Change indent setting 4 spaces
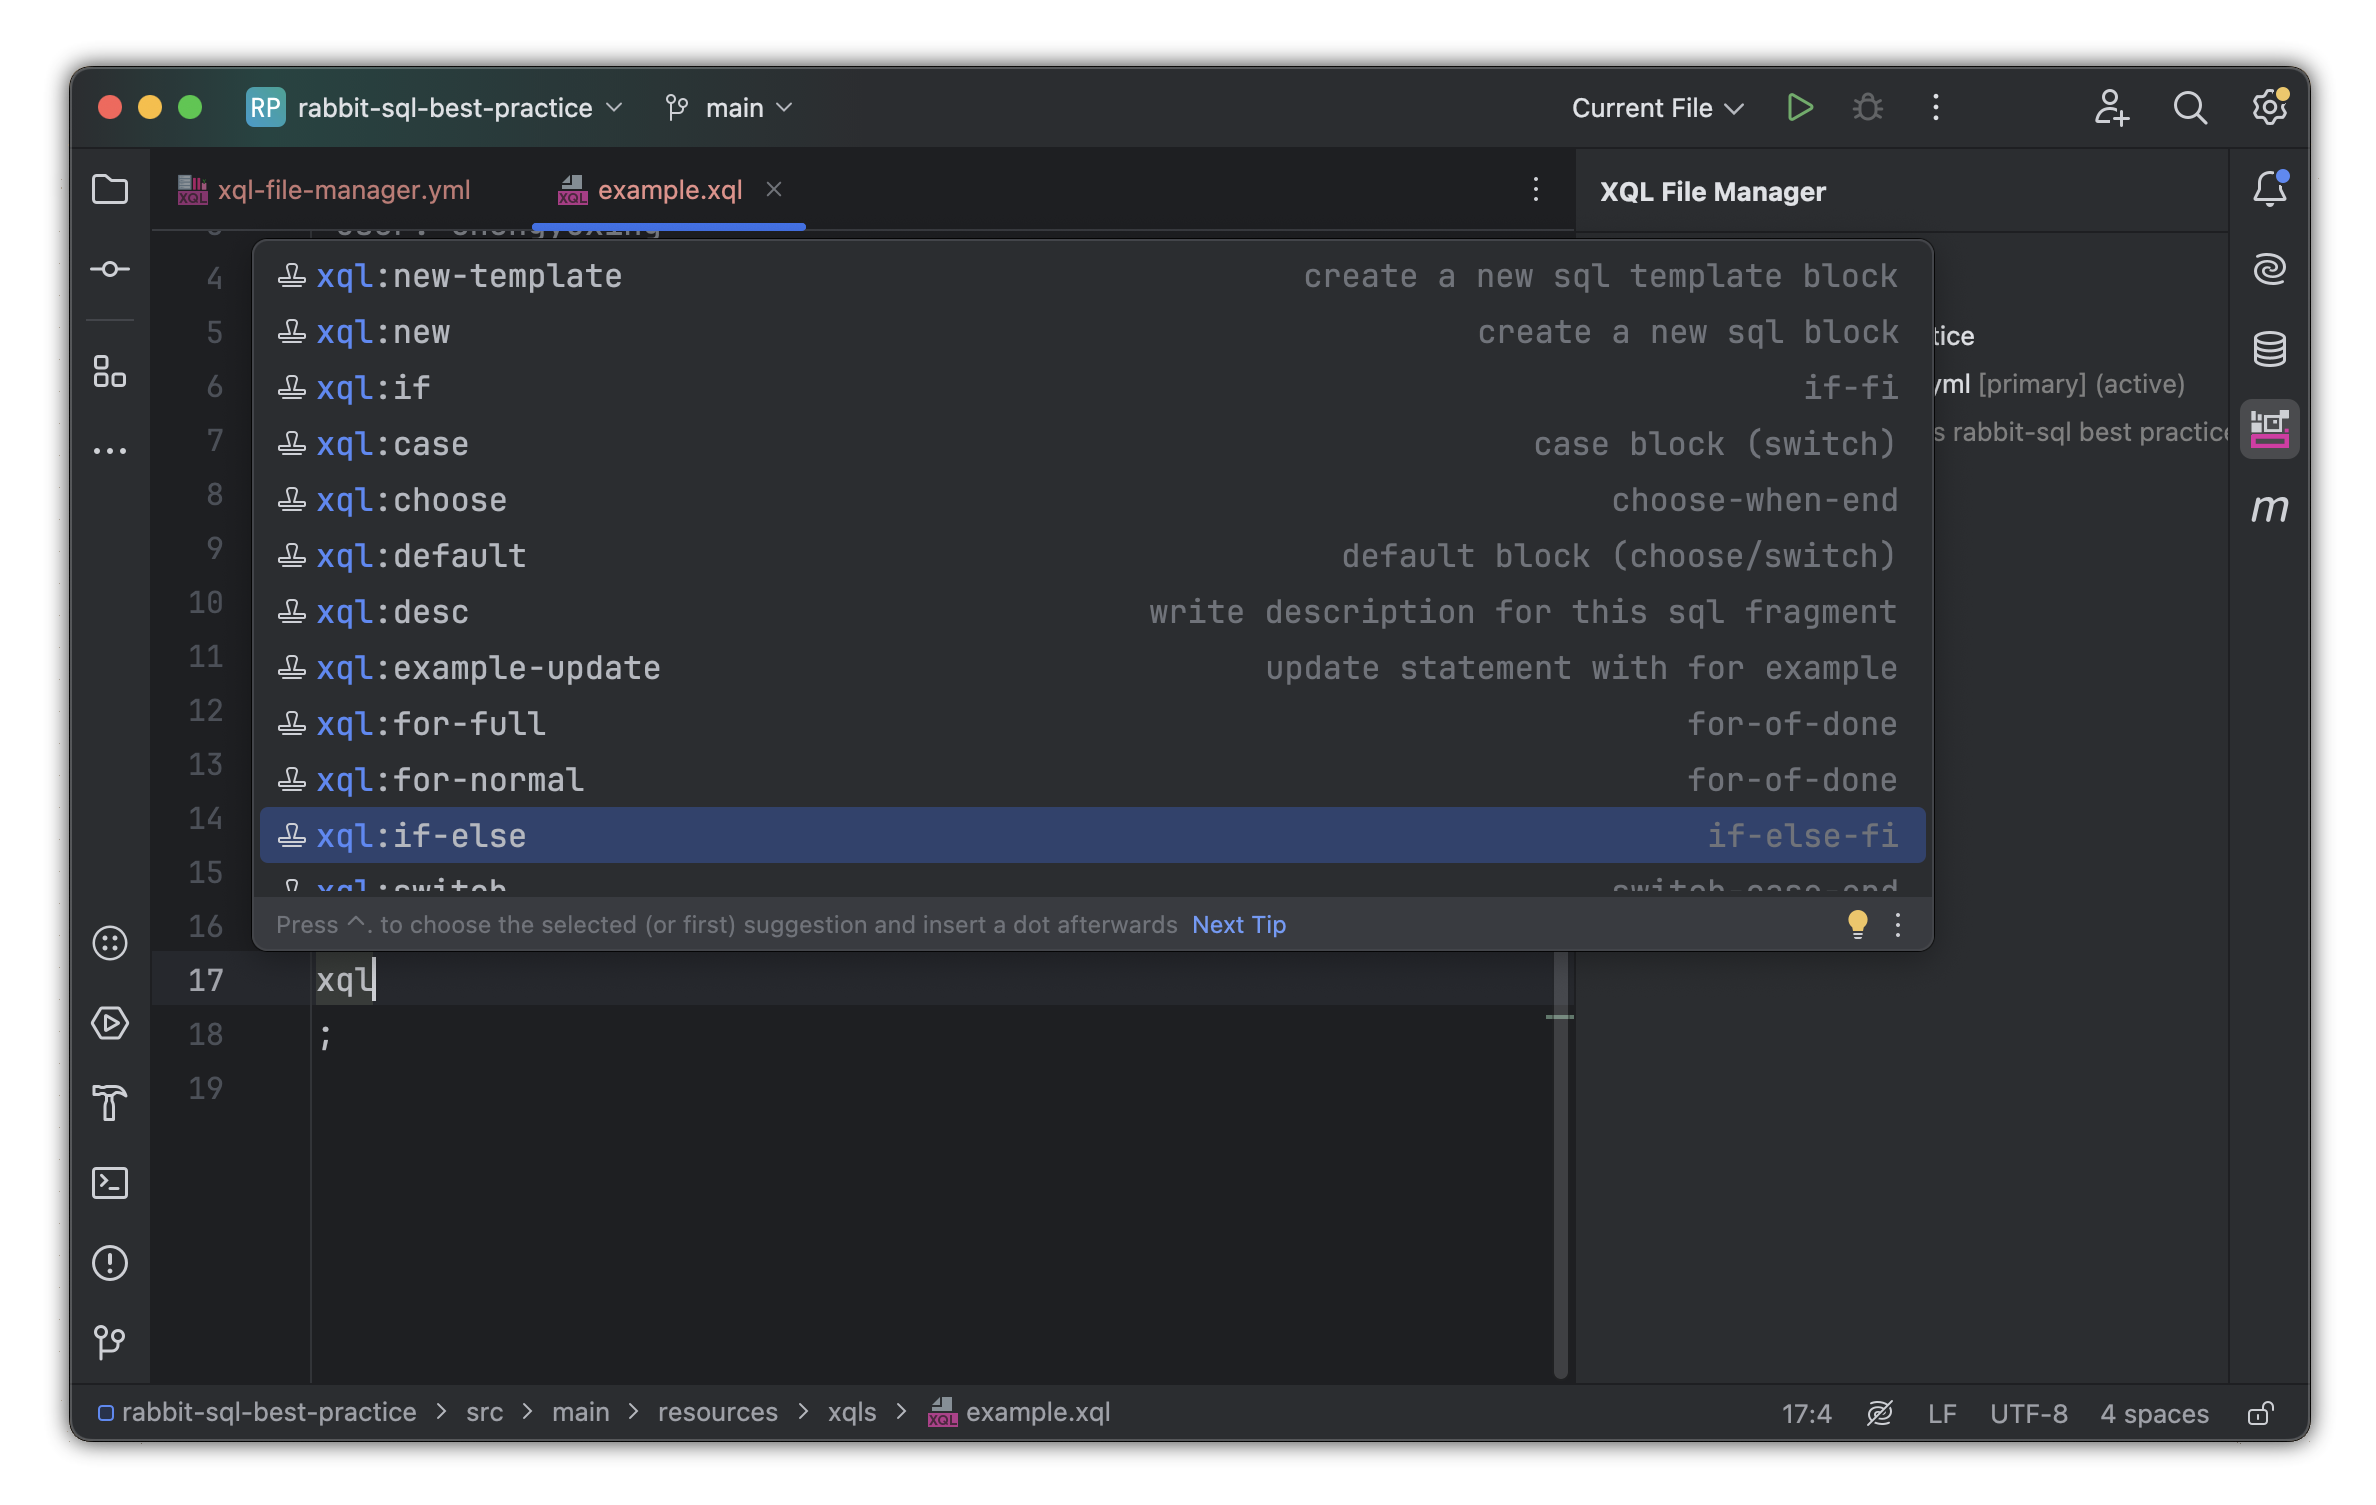The height and width of the screenshot is (1505, 2376). 2154,1413
